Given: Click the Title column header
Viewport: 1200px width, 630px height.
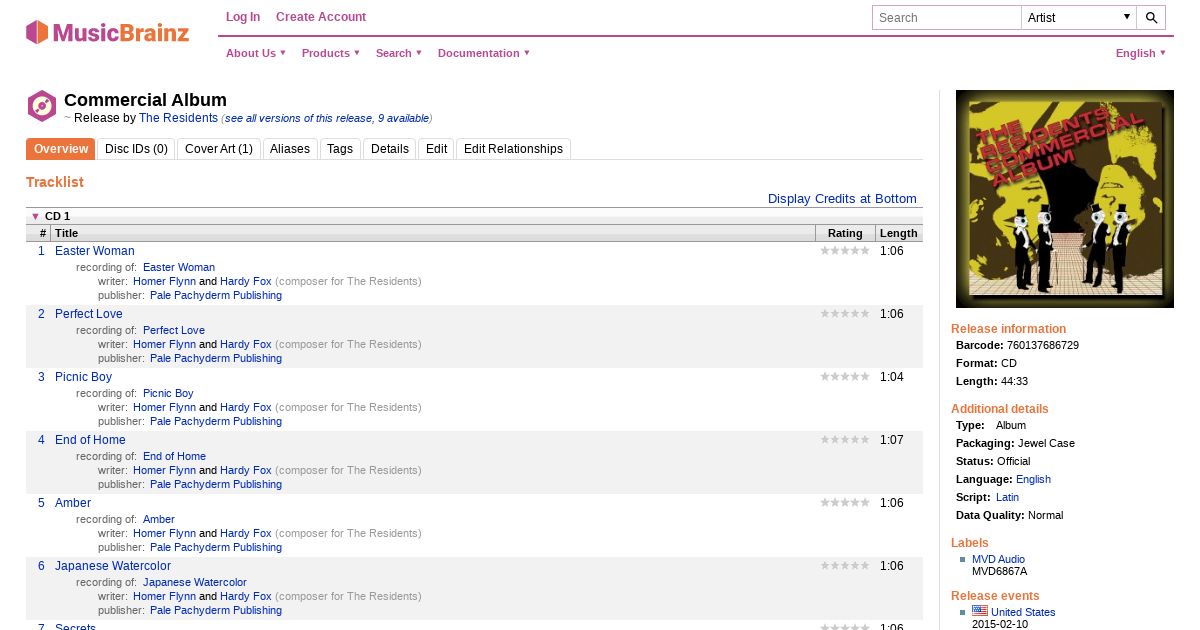Looking at the screenshot, I should point(433,233).
